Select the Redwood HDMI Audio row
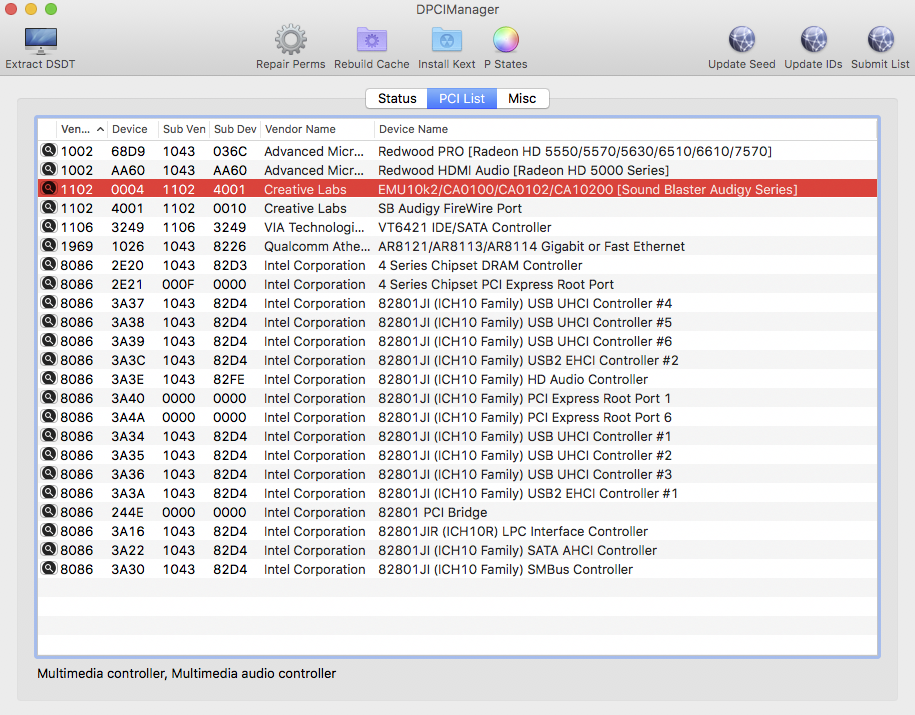The height and width of the screenshot is (715, 915). coord(458,170)
